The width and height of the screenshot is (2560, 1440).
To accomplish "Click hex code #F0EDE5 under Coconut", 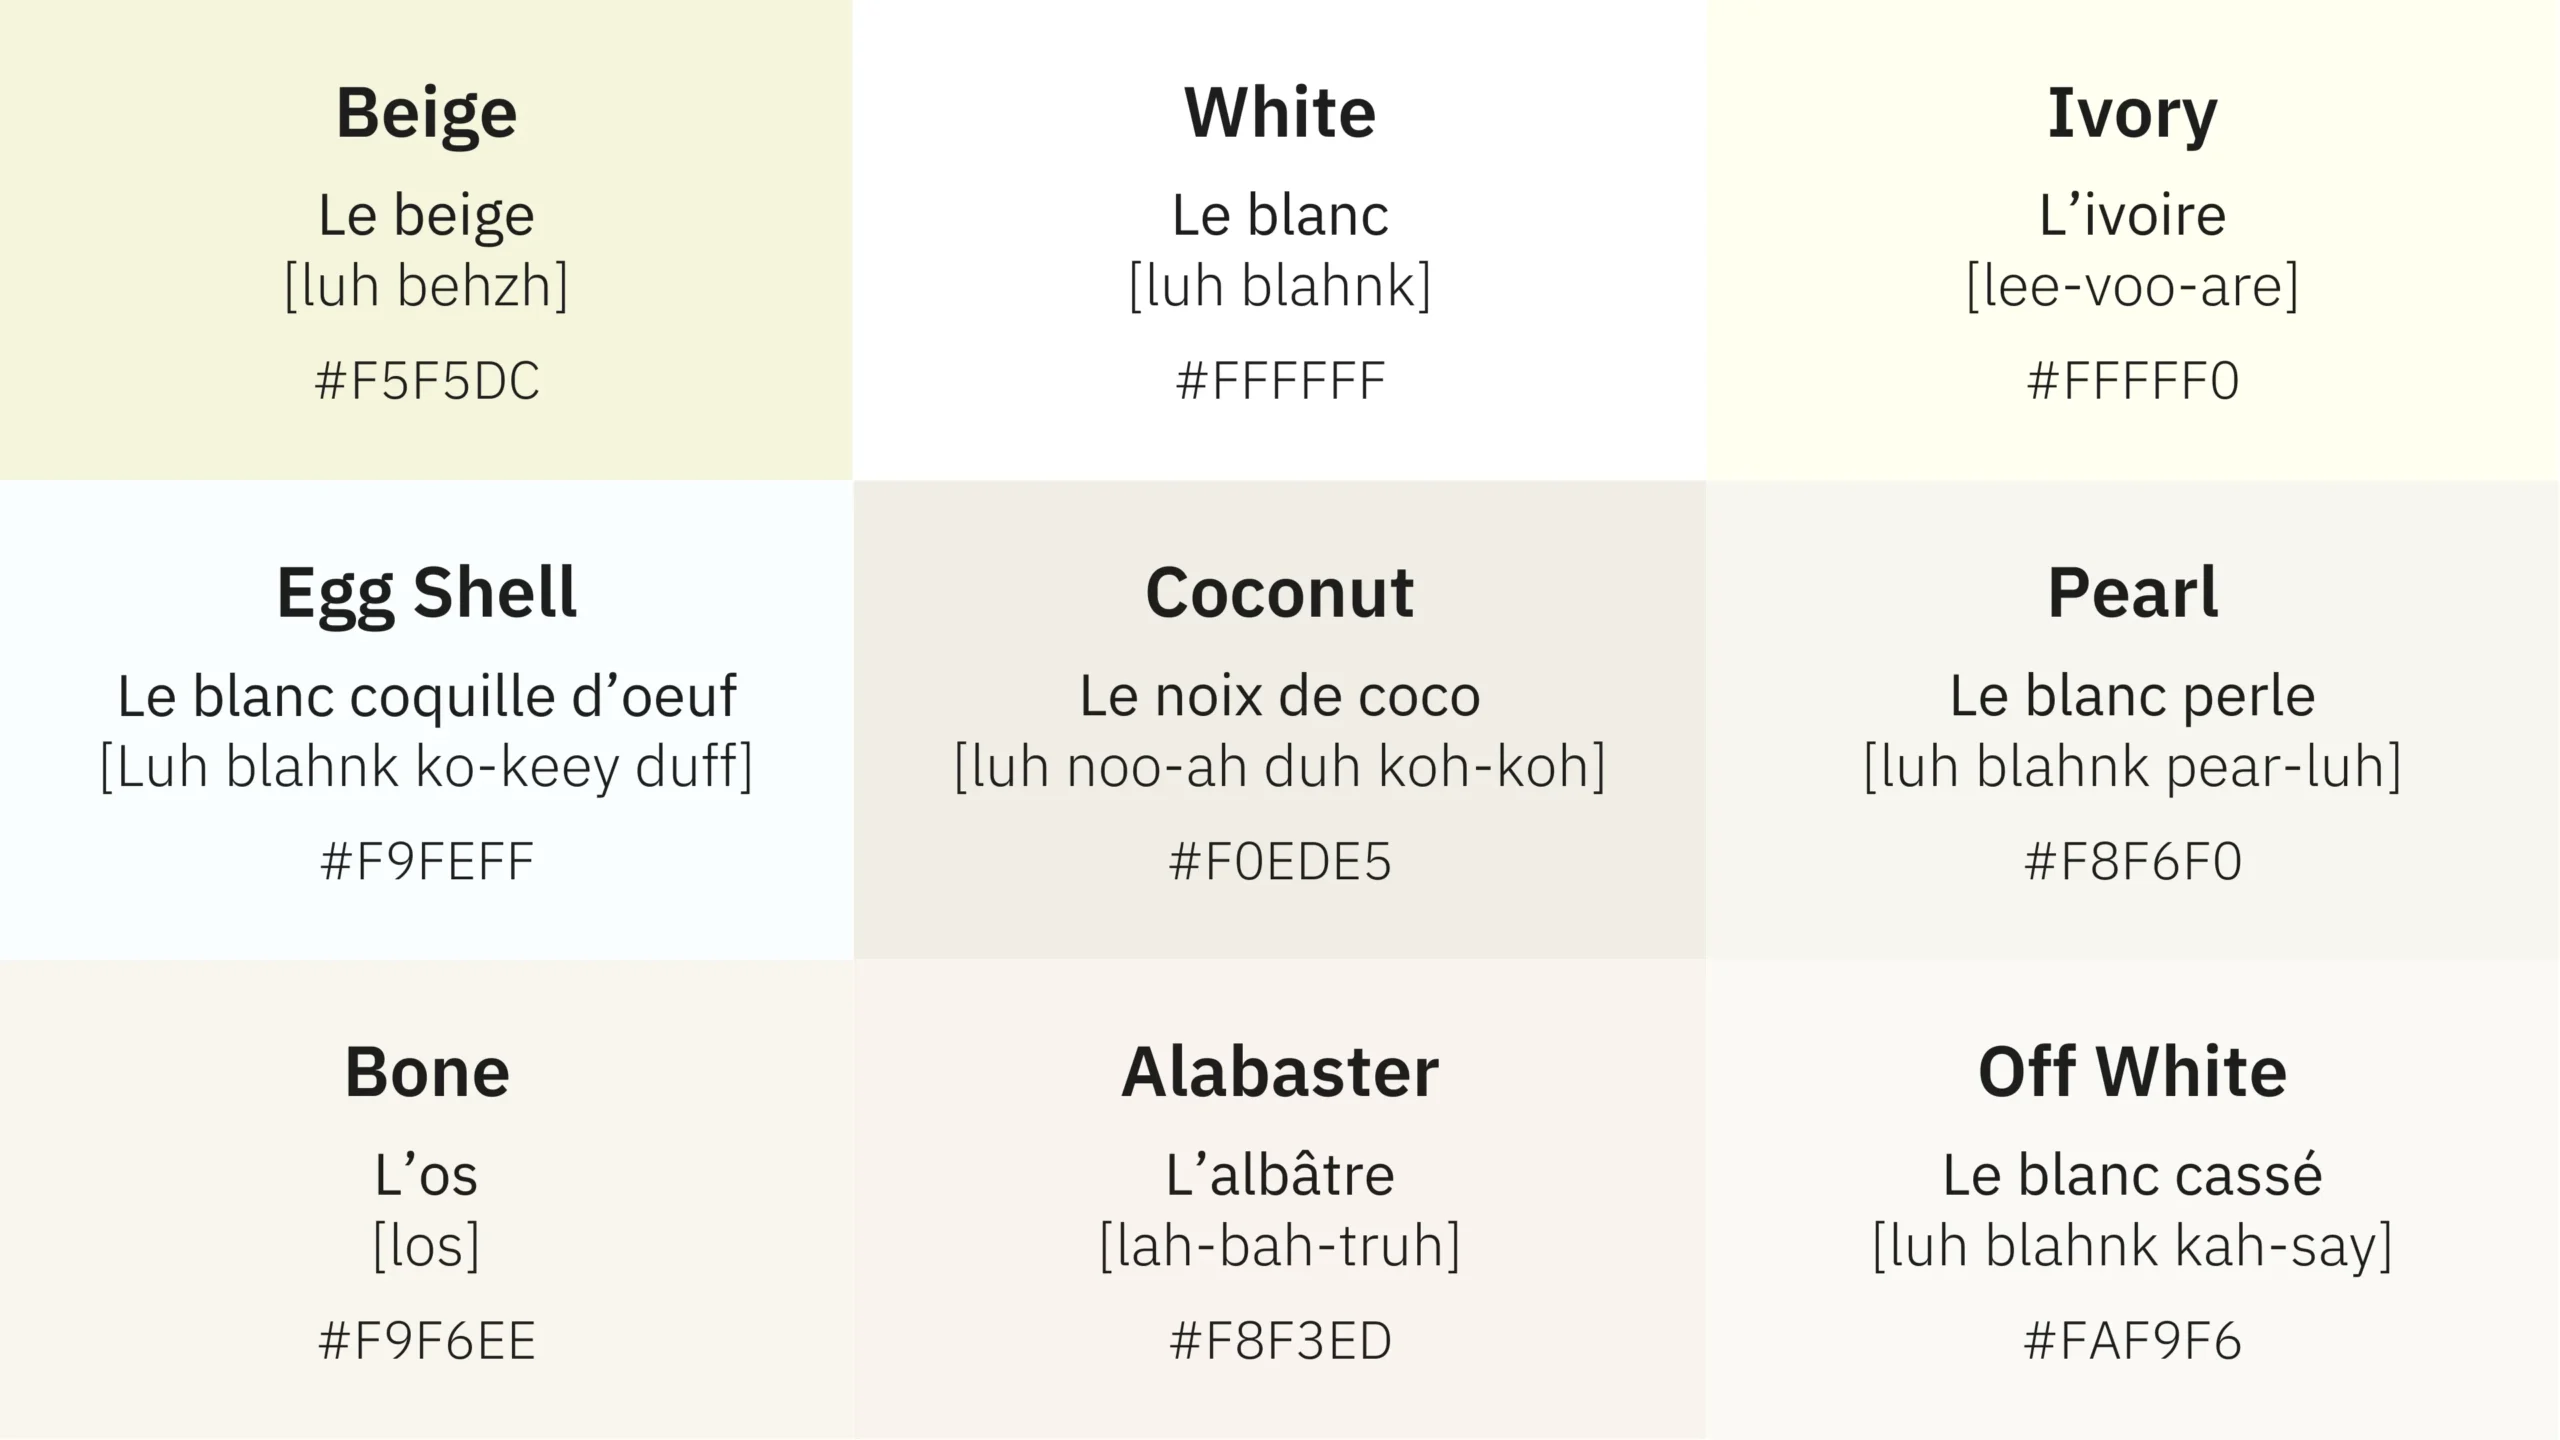I will click(x=1279, y=861).
